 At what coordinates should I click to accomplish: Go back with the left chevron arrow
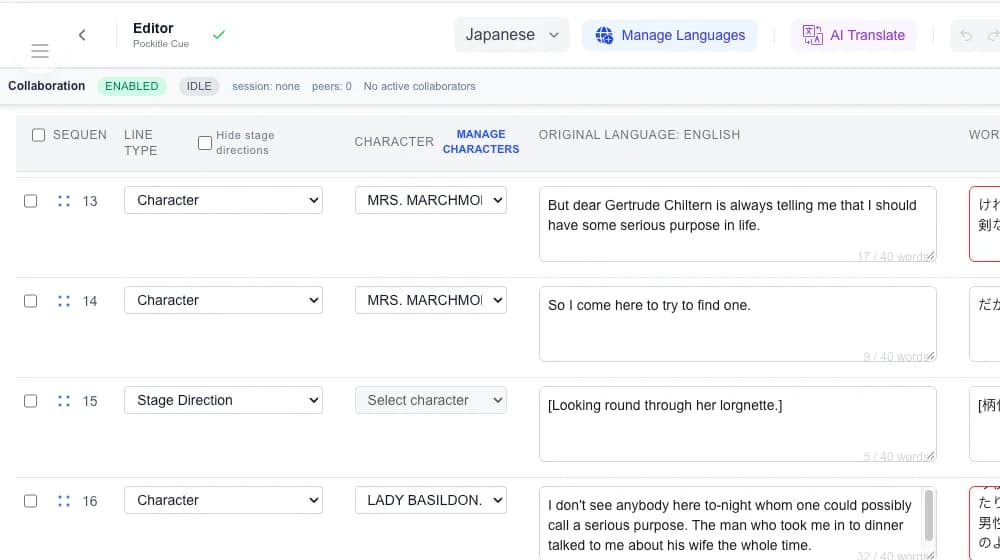82,35
